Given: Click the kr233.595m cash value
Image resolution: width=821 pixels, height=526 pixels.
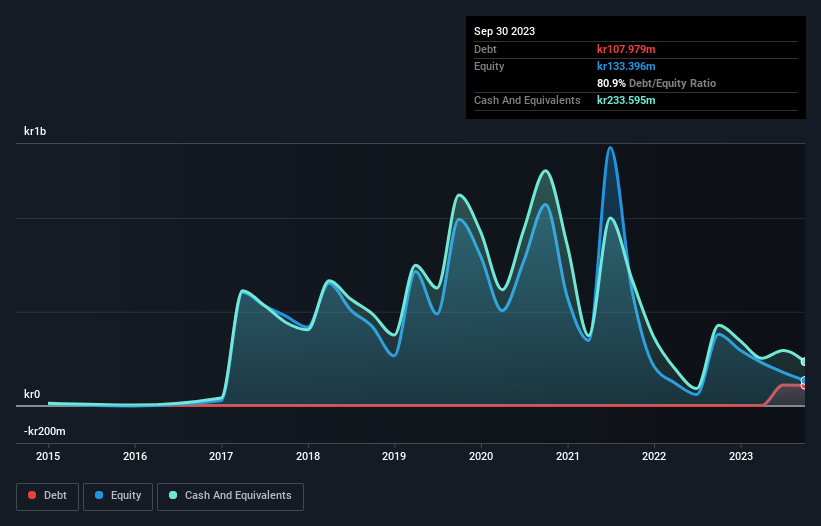Looking at the screenshot, I should [626, 100].
